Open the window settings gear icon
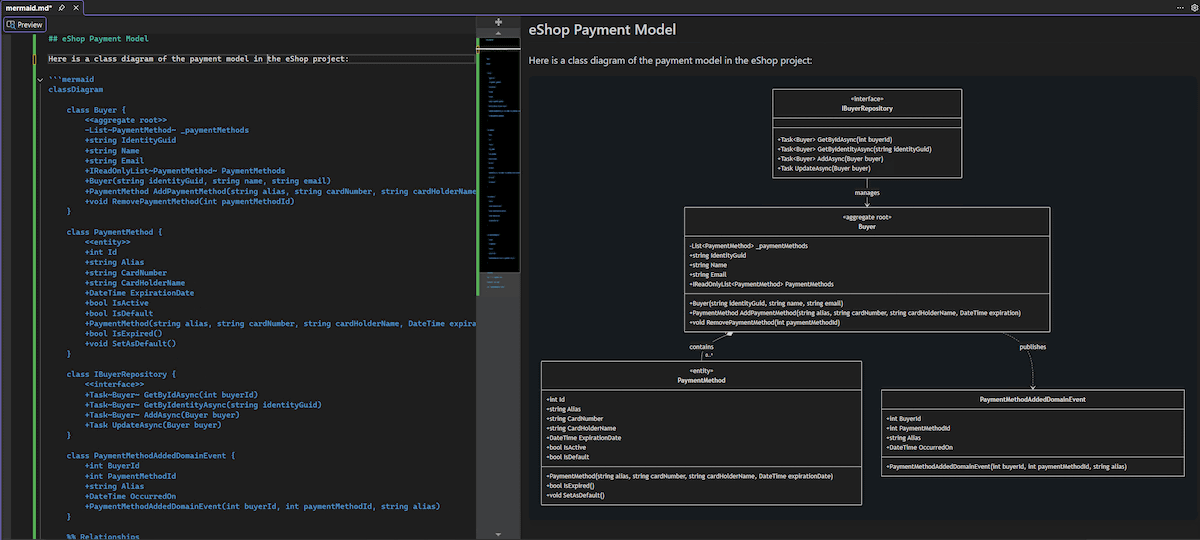Image resolution: width=1200 pixels, height=540 pixels. click(1193, 7)
